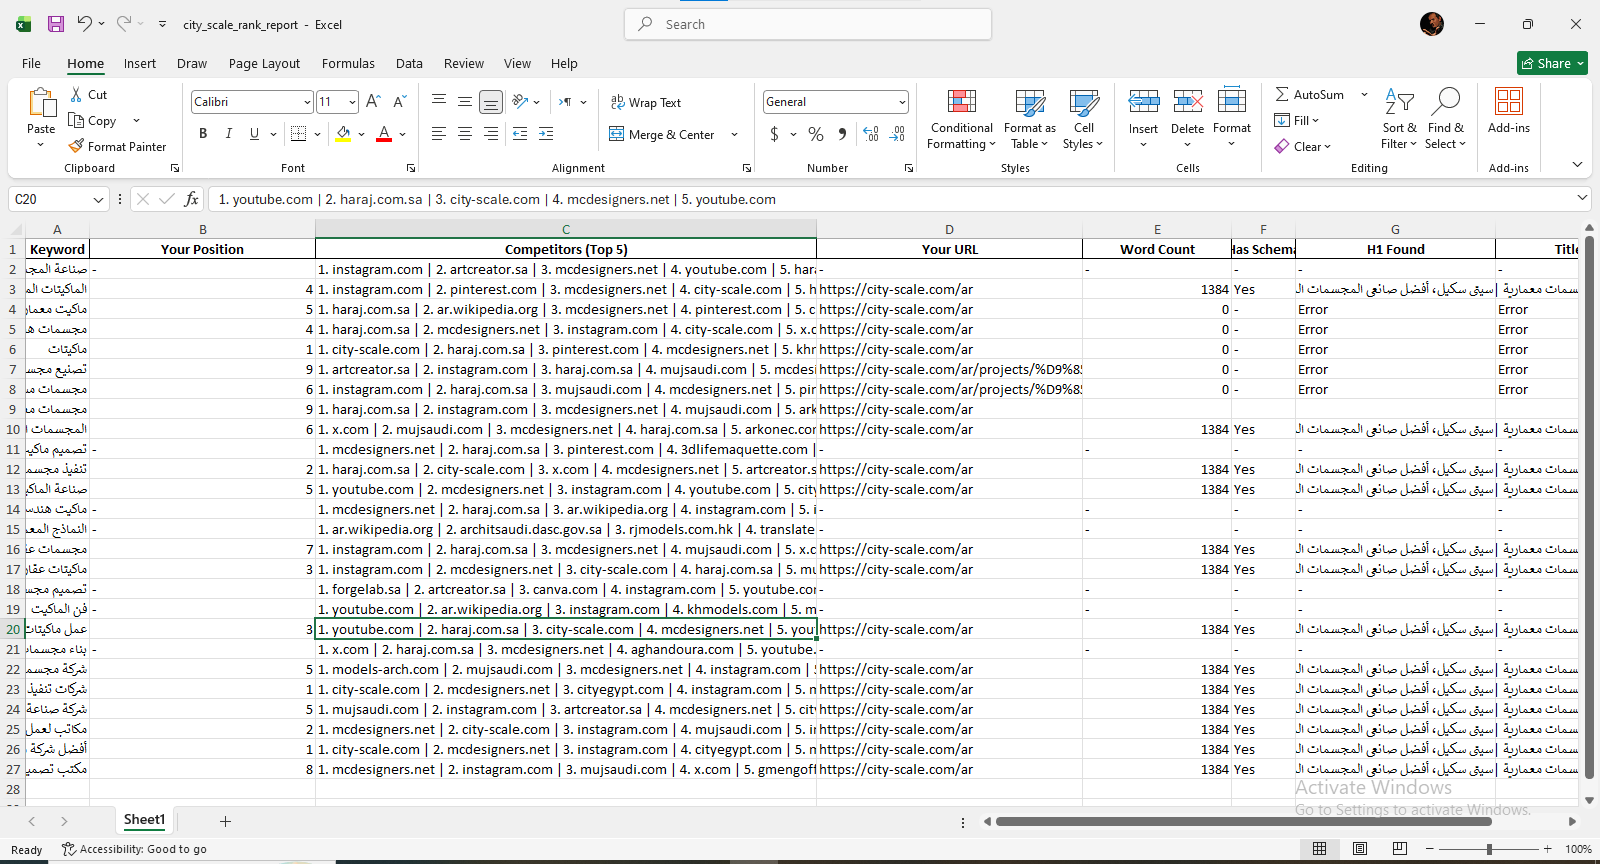This screenshot has width=1600, height=864.
Task: Click the red Font Color swatch
Action: click(x=384, y=134)
